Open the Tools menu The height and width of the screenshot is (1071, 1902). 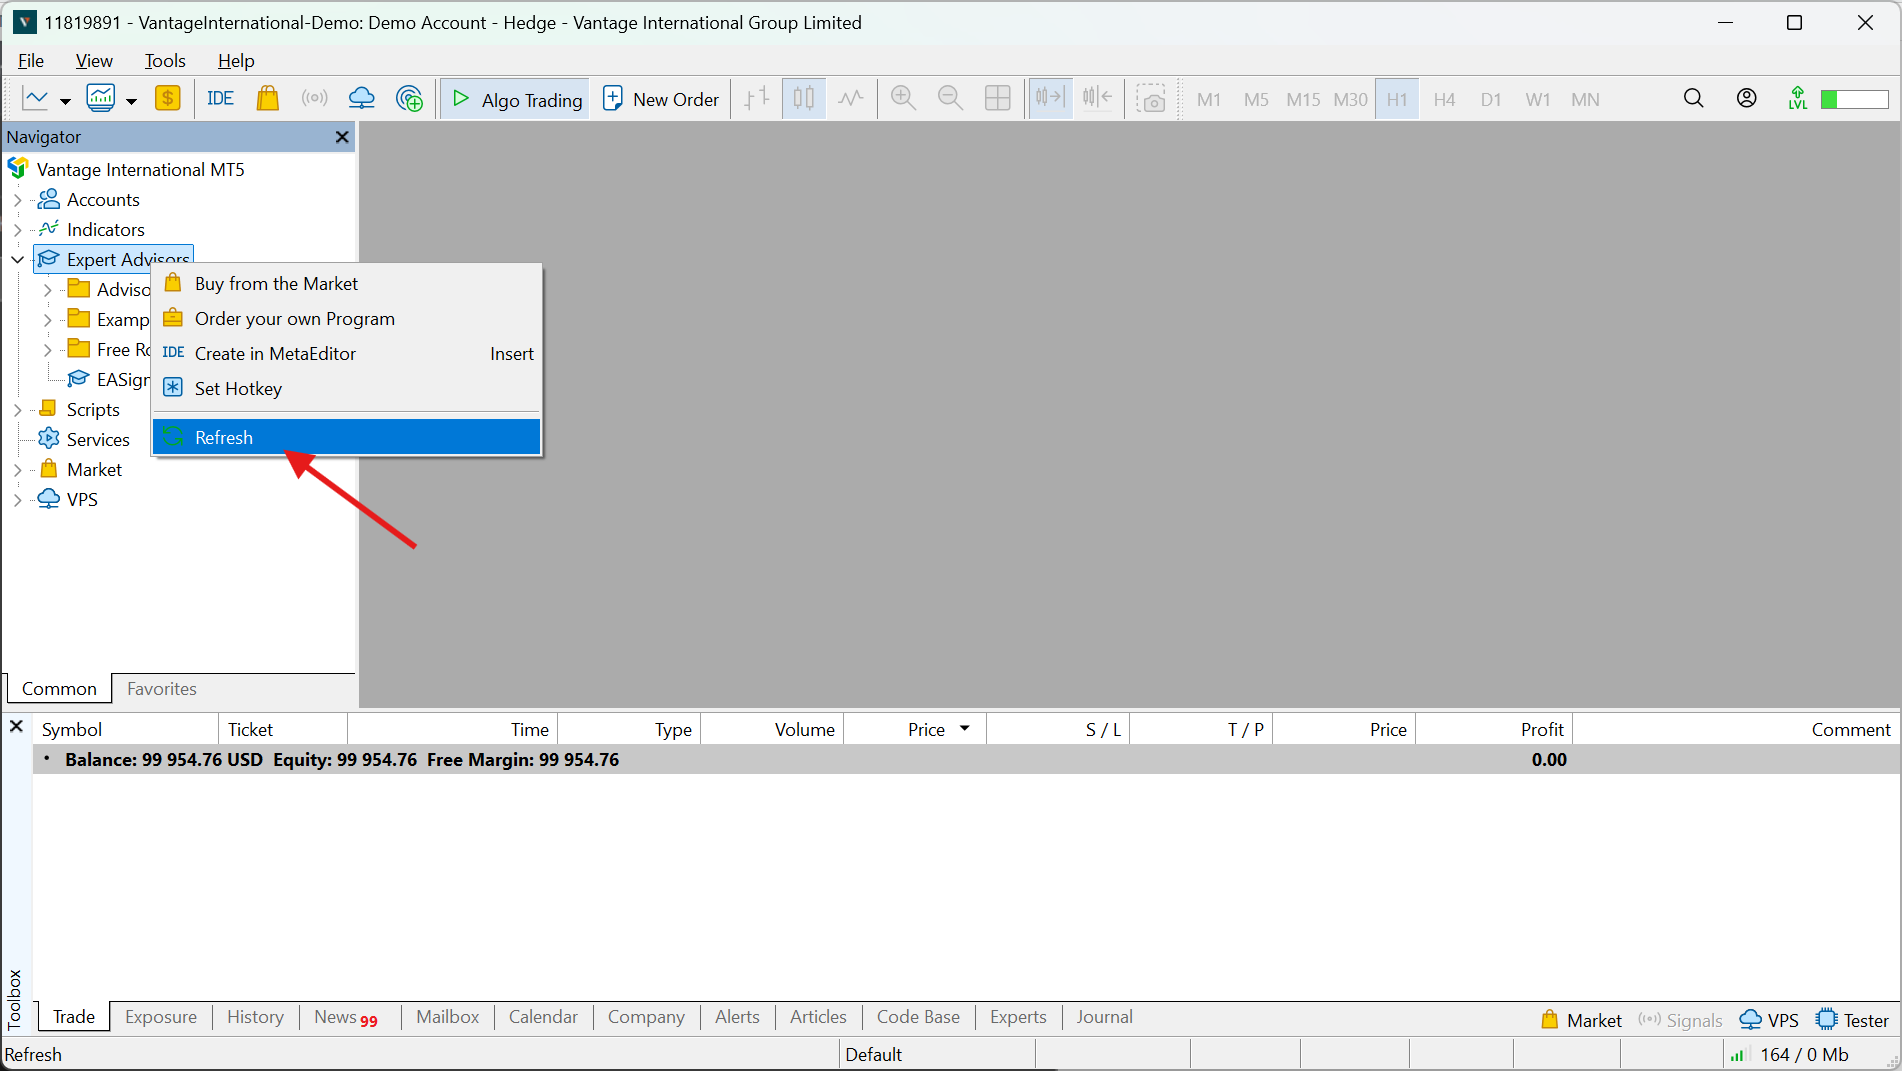tap(165, 61)
